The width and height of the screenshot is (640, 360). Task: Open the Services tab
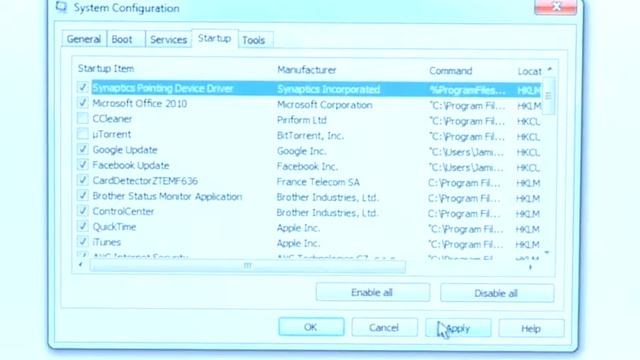(168, 40)
